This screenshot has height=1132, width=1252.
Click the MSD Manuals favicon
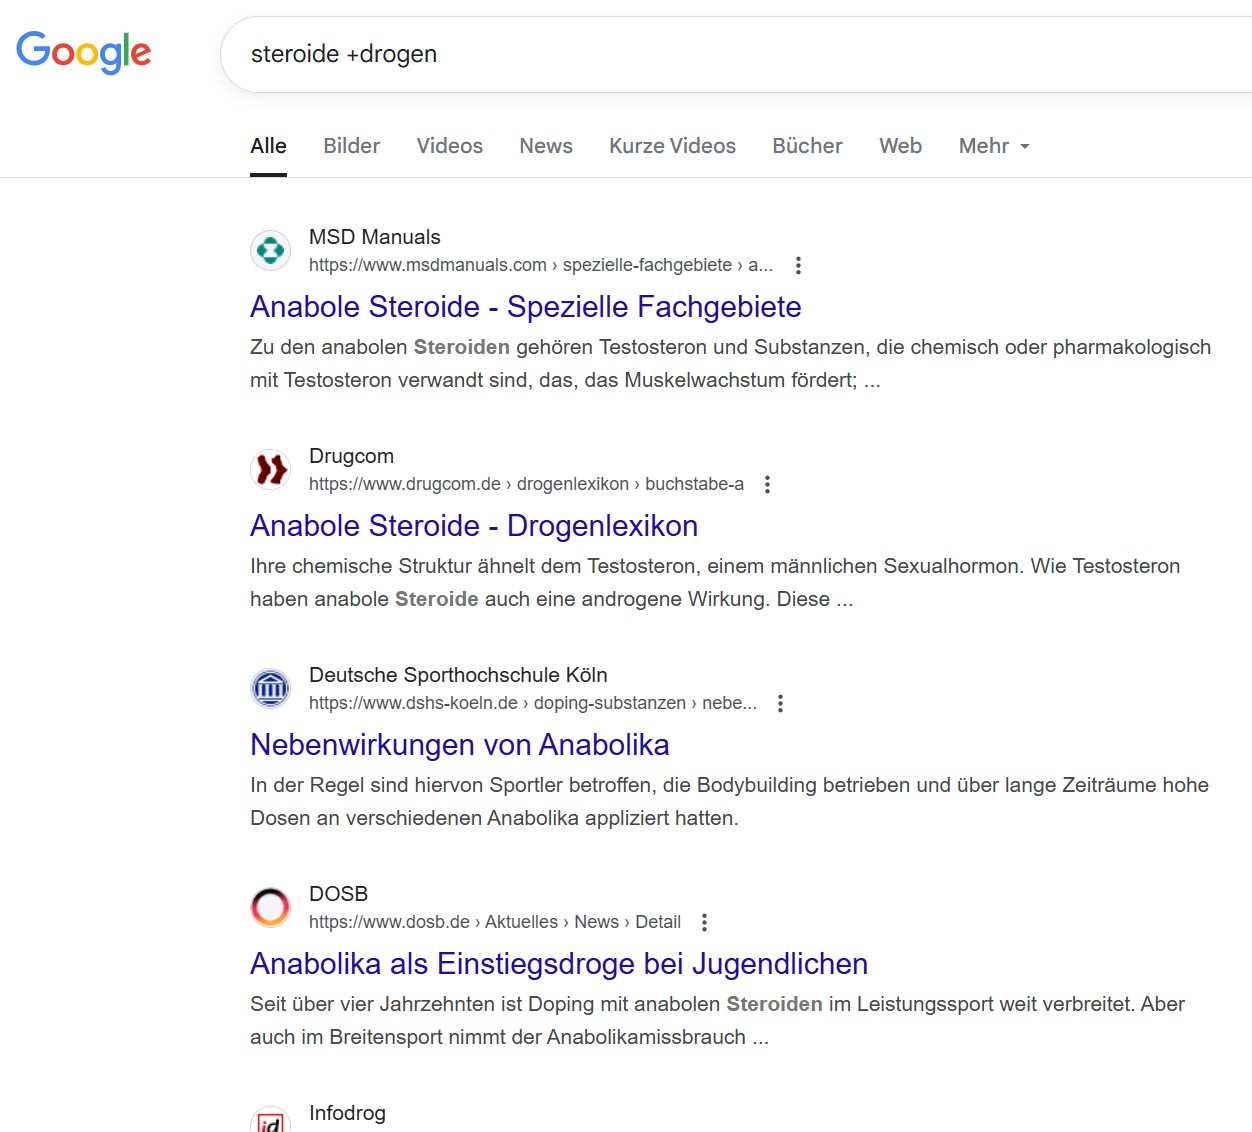pyautogui.click(x=270, y=250)
